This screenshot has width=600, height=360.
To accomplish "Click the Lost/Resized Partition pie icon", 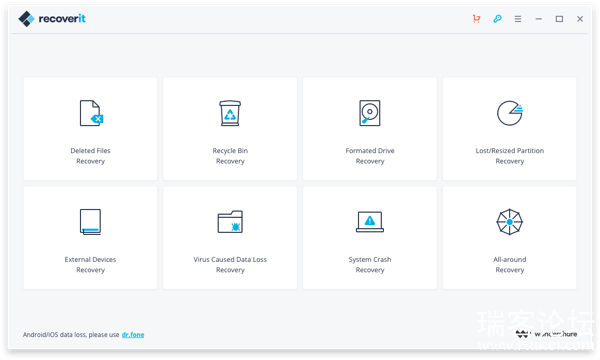I will coord(510,113).
